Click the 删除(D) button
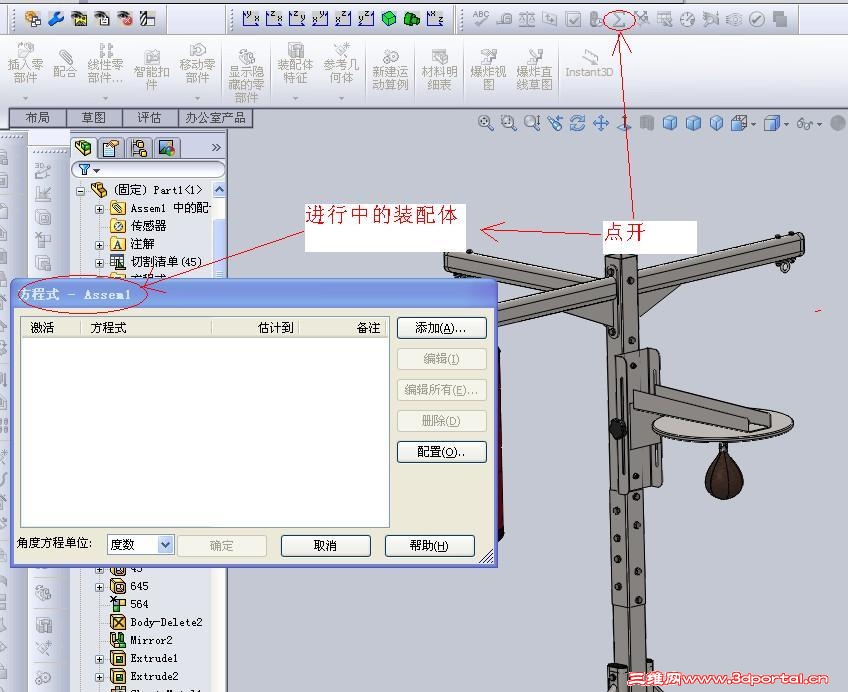 pyautogui.click(x=441, y=421)
